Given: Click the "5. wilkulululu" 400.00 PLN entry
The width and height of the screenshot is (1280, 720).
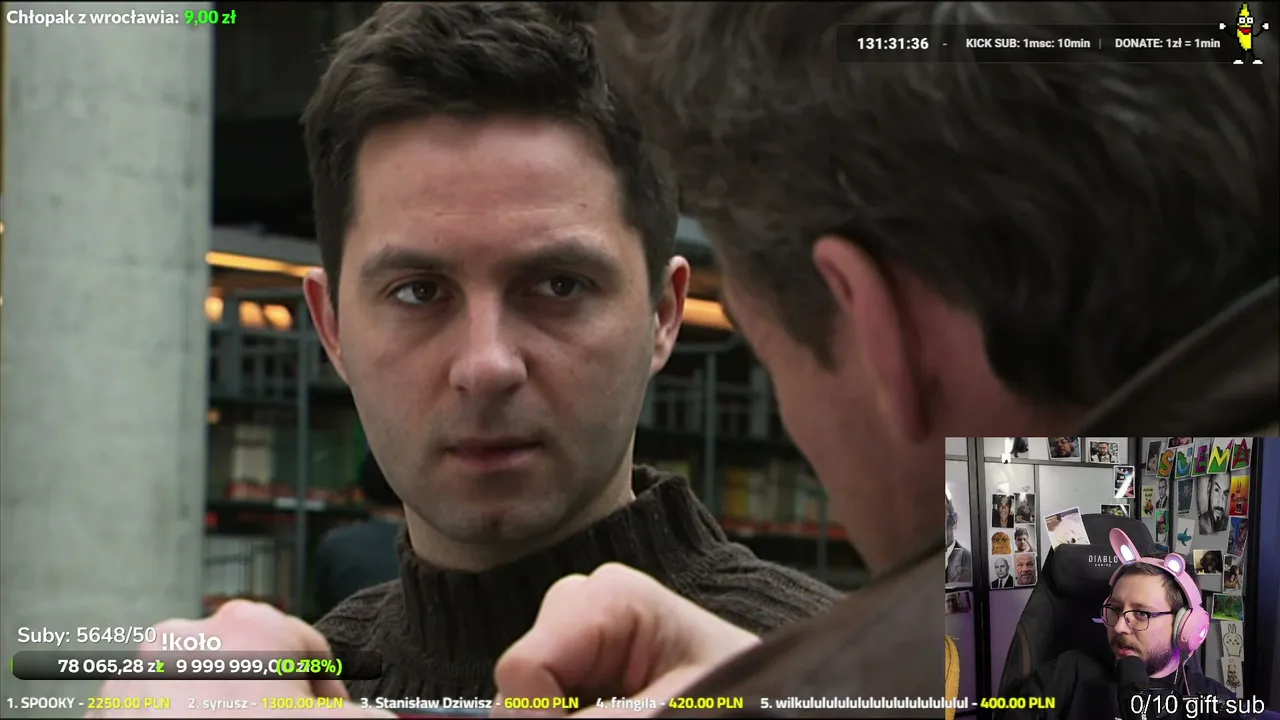Looking at the screenshot, I should [x=907, y=703].
